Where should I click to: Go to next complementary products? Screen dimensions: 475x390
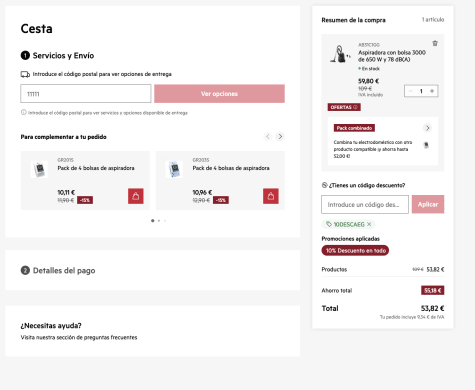click(x=280, y=136)
